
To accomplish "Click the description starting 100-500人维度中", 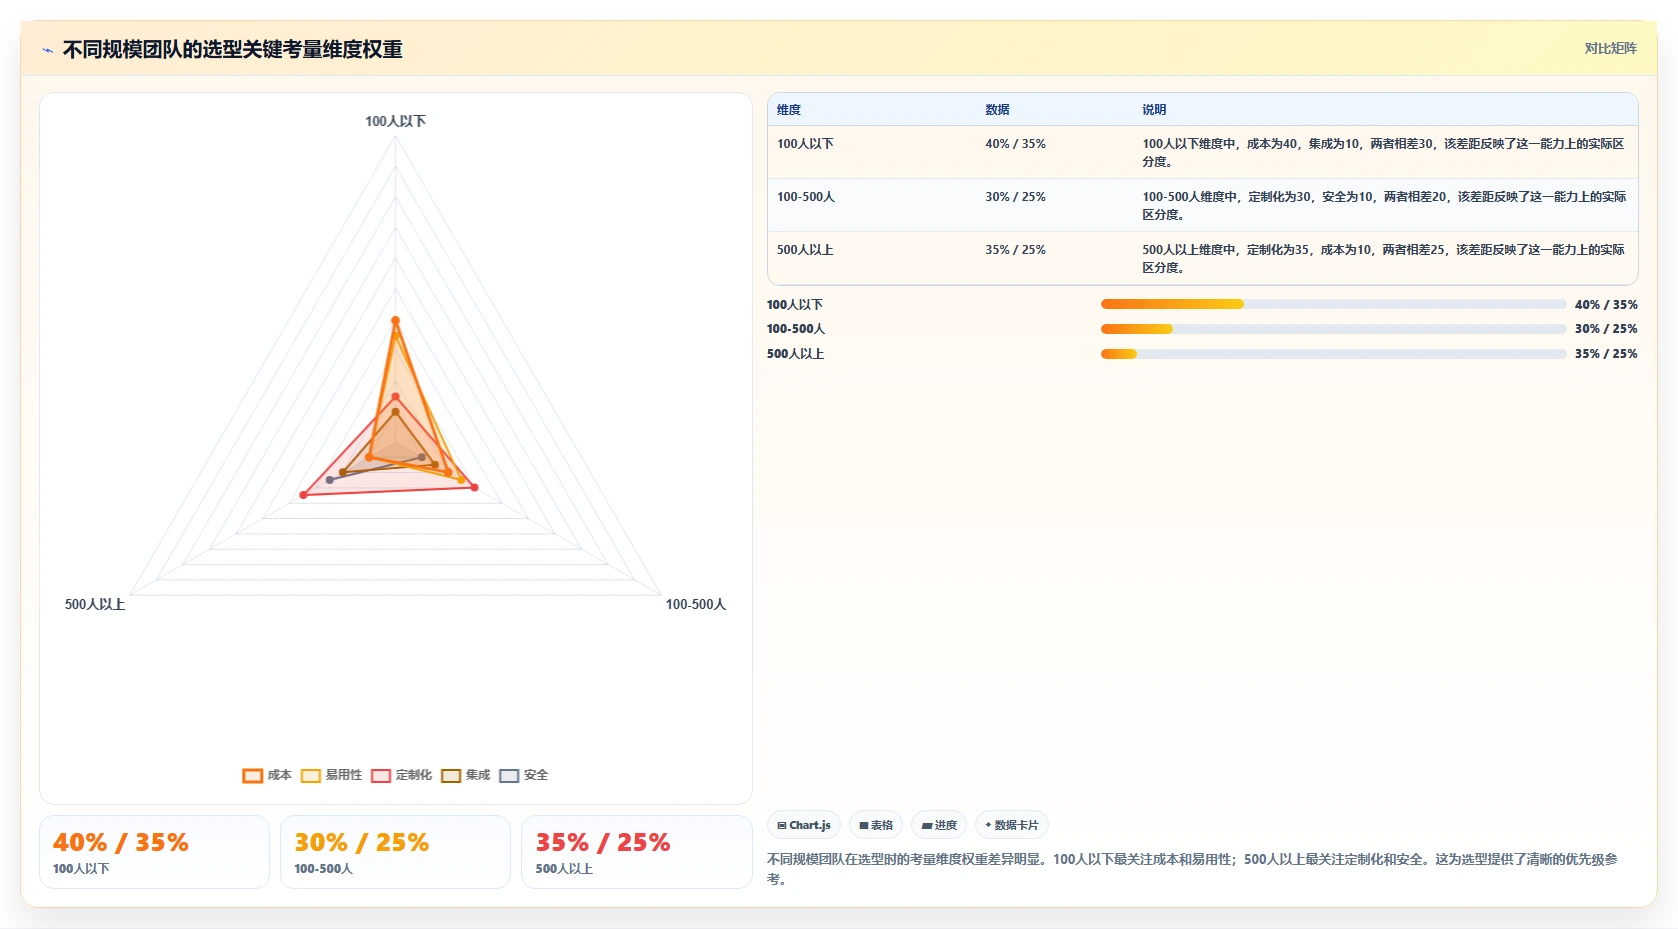I will (1384, 206).
